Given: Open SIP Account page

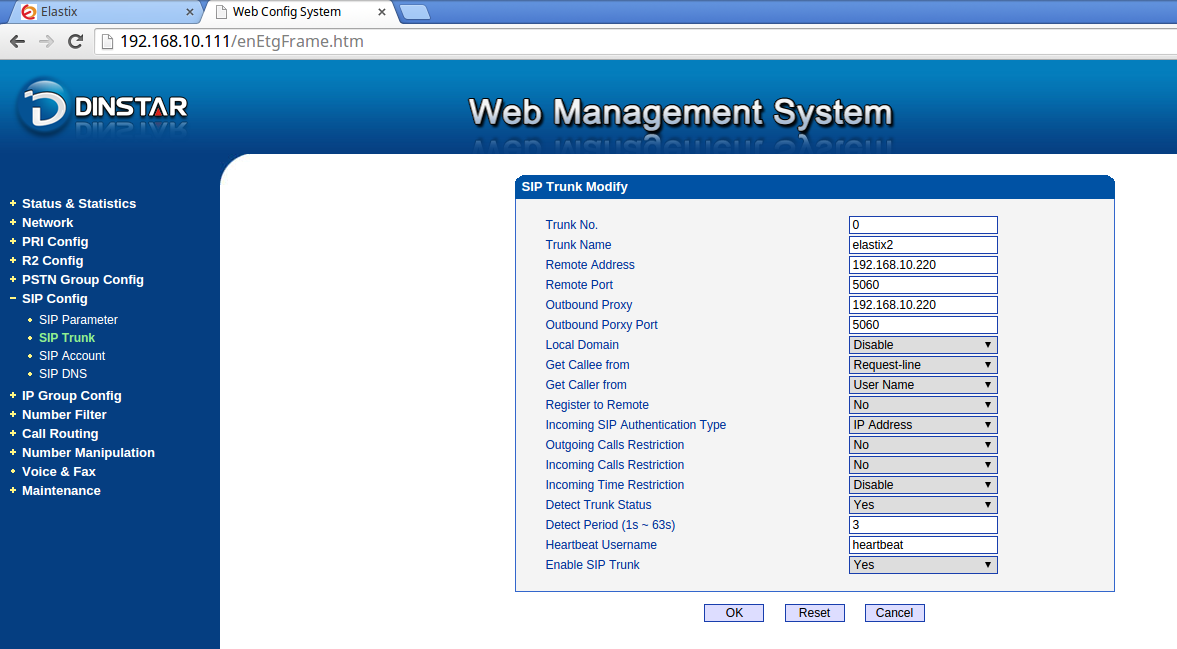Looking at the screenshot, I should pyautogui.click(x=72, y=356).
